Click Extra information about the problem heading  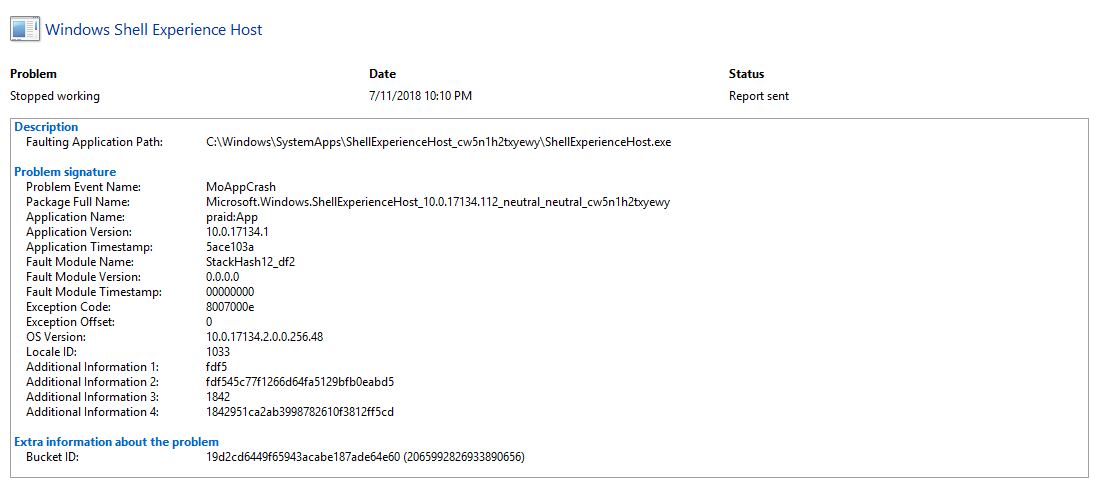coord(116,442)
